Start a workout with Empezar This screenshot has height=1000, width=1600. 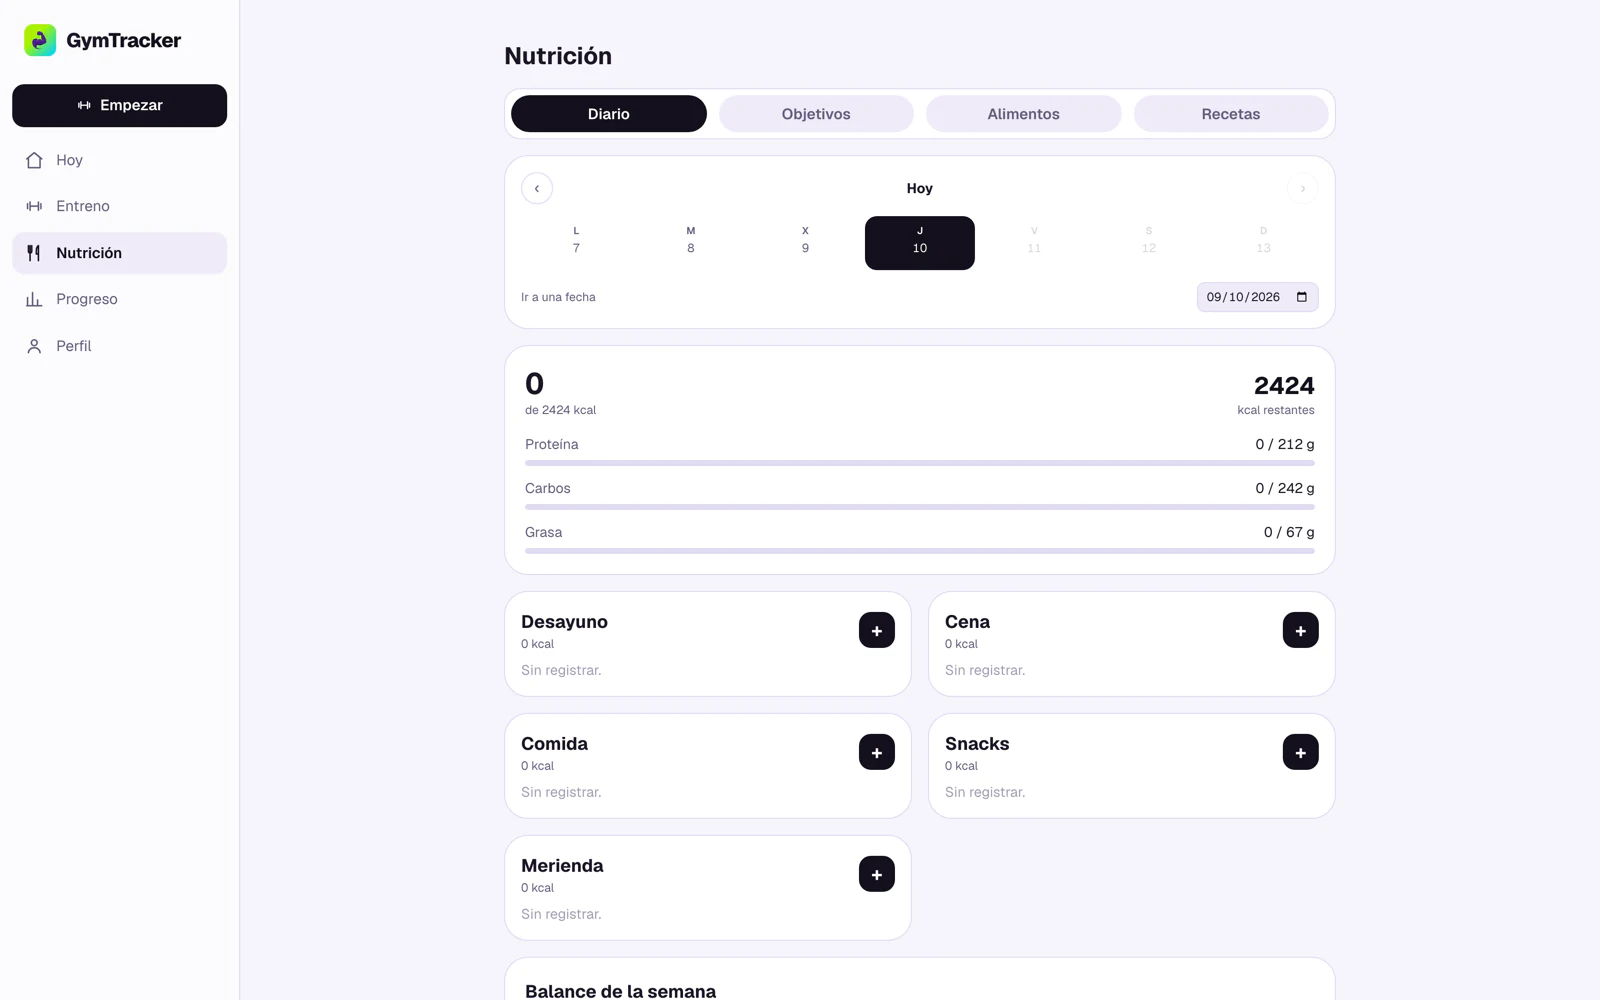coord(119,105)
